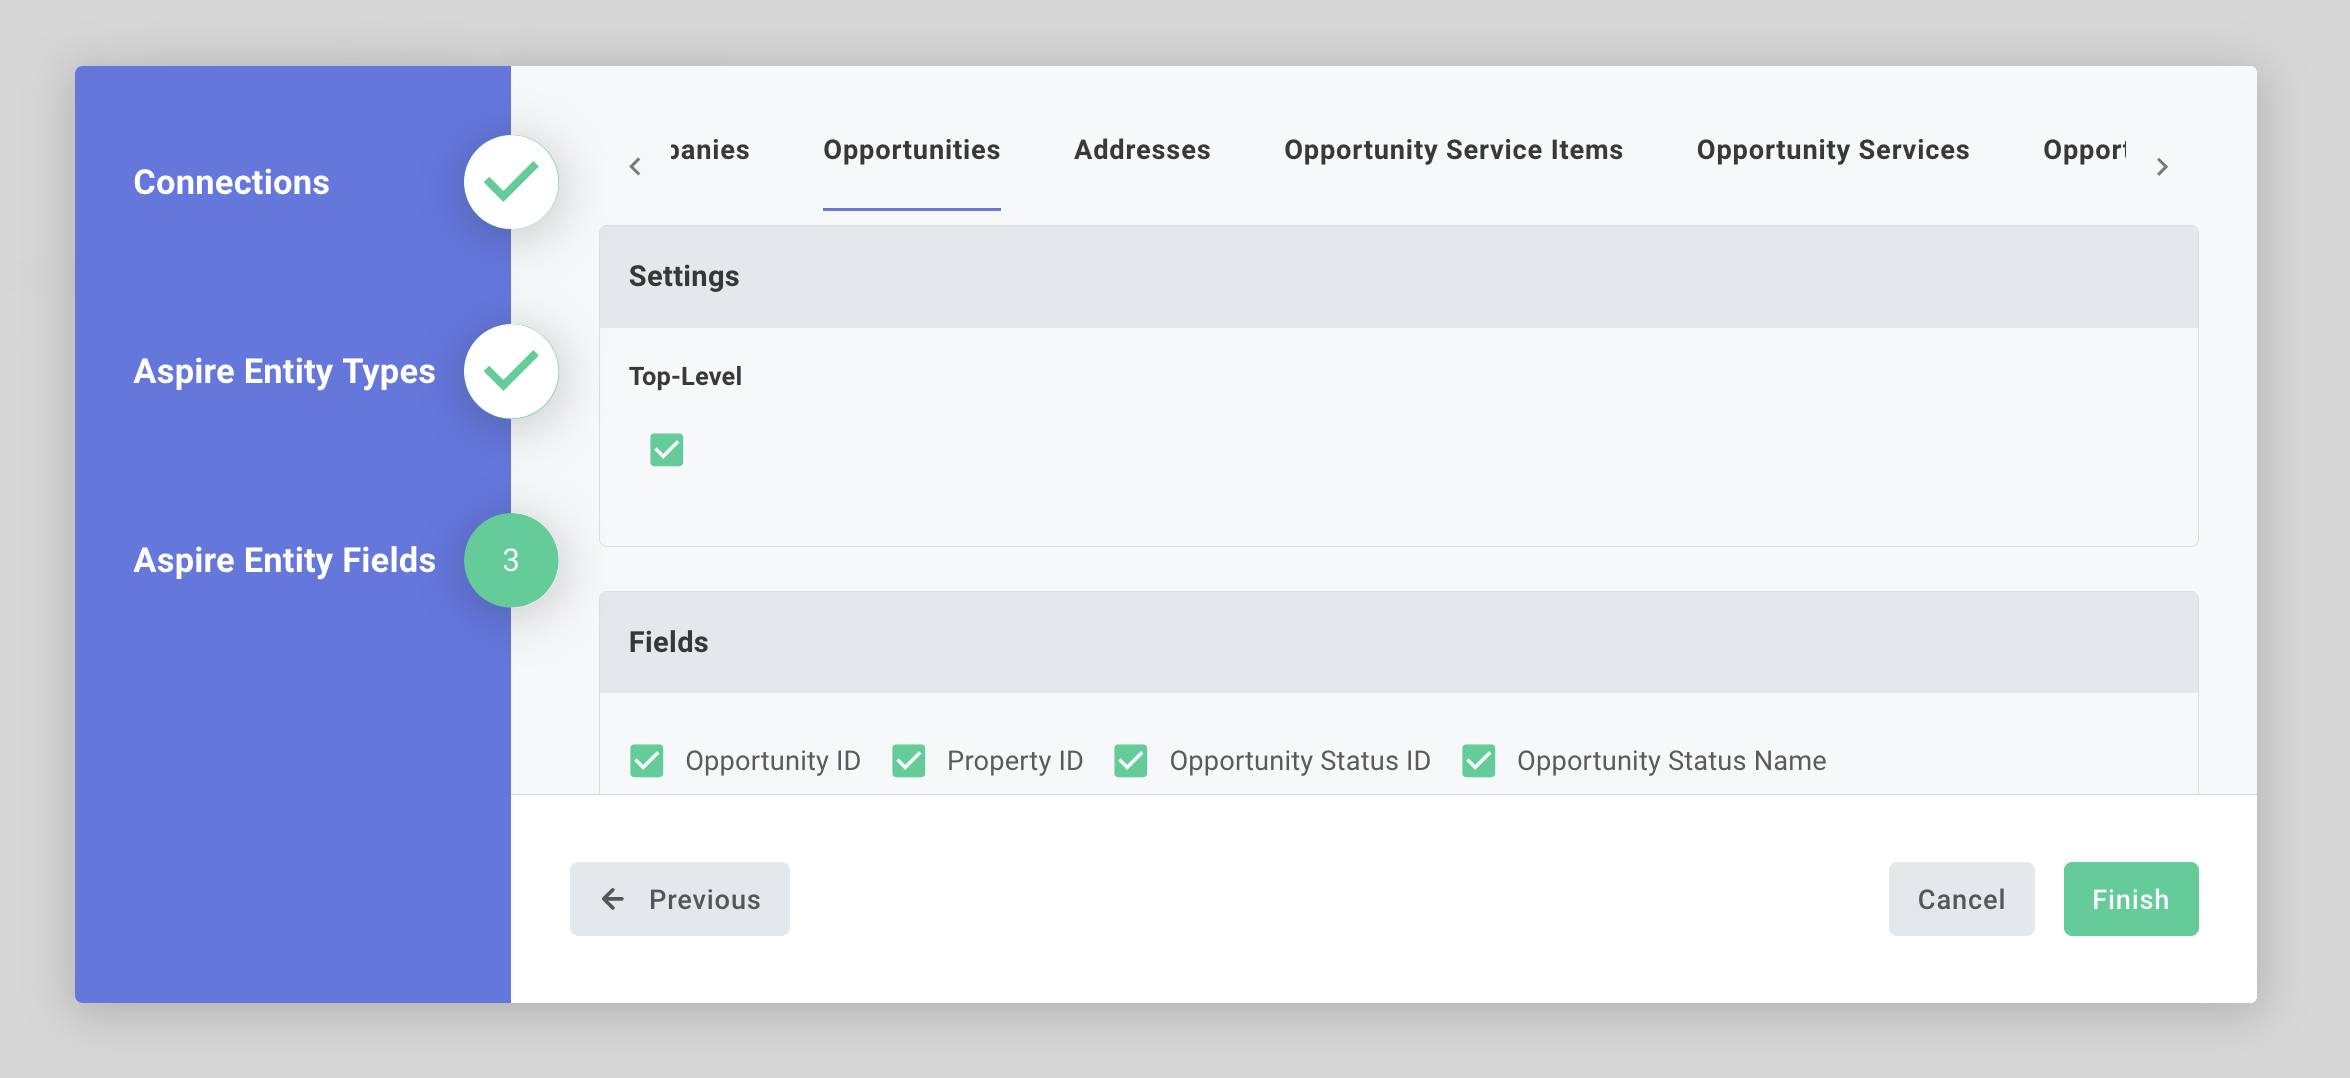Click the checkmark icon beside Connections
Screen dimensions: 2350x1078
(x=511, y=181)
